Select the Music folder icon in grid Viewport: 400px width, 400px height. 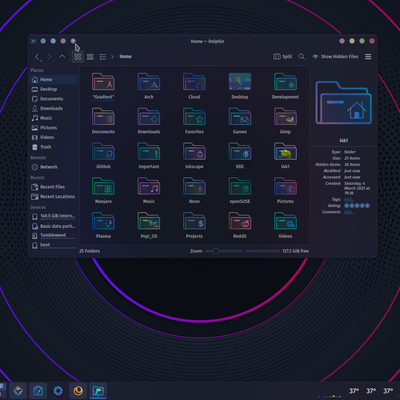point(149,186)
